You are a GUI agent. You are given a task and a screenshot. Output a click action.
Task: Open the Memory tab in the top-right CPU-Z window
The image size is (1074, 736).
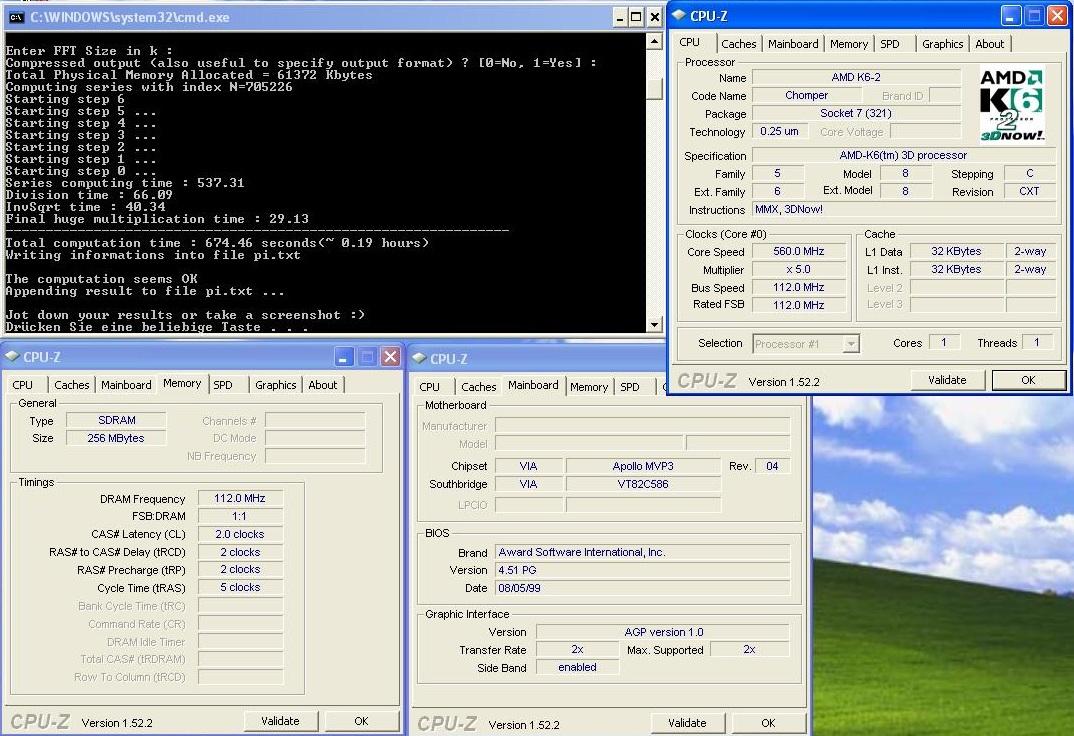click(x=849, y=44)
